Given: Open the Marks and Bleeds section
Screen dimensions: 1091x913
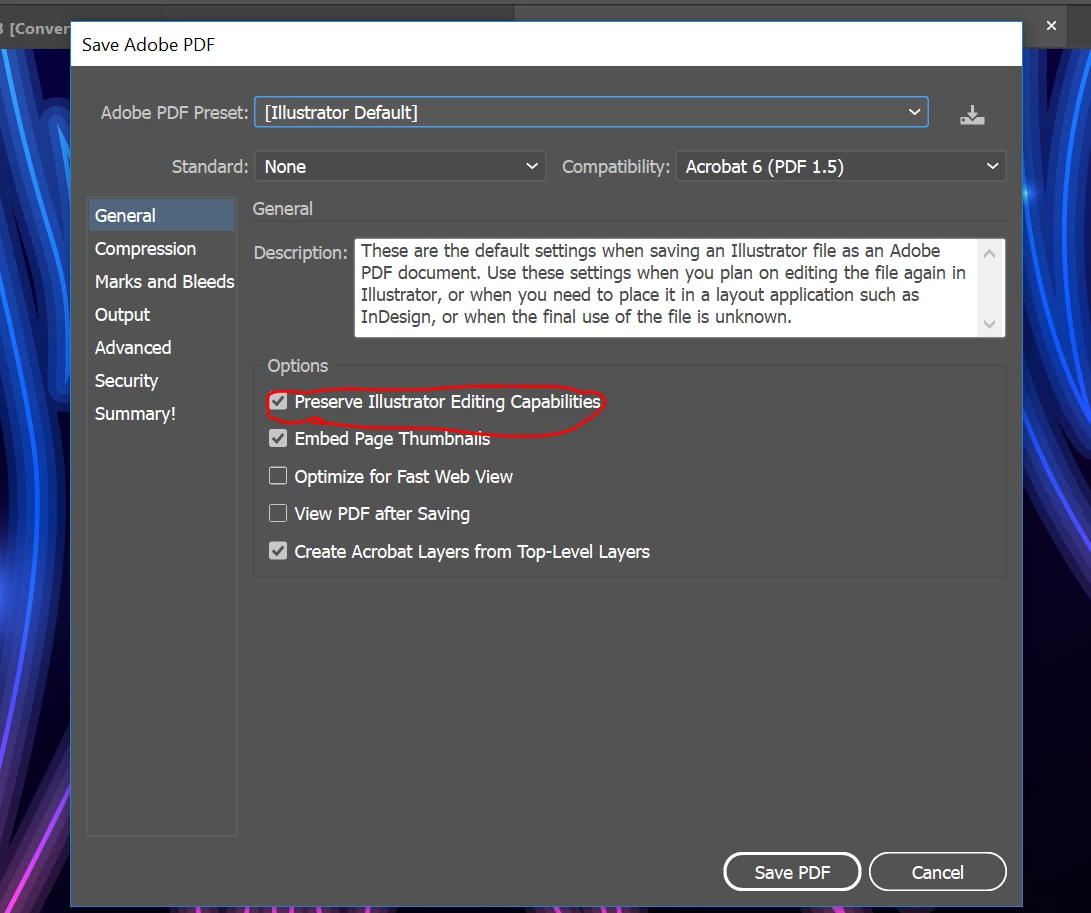Looking at the screenshot, I should pos(161,281).
